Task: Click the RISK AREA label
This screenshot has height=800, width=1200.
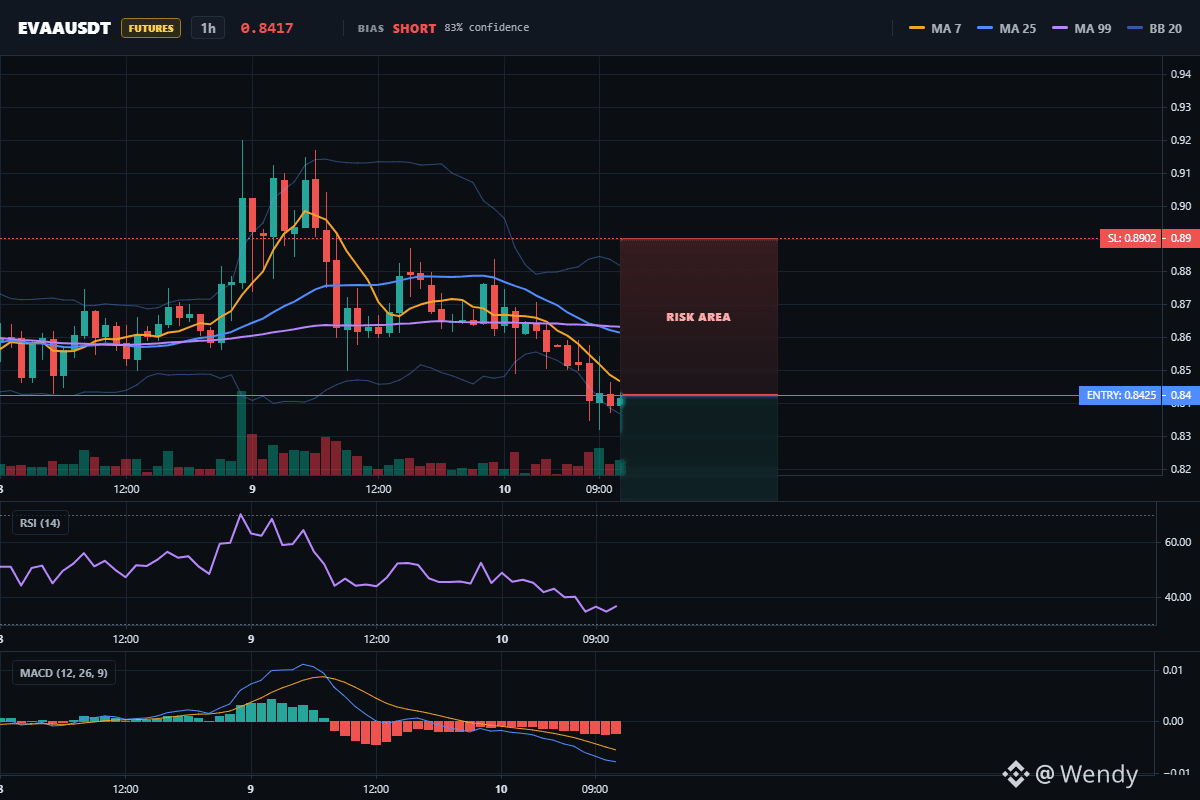Action: coord(699,317)
